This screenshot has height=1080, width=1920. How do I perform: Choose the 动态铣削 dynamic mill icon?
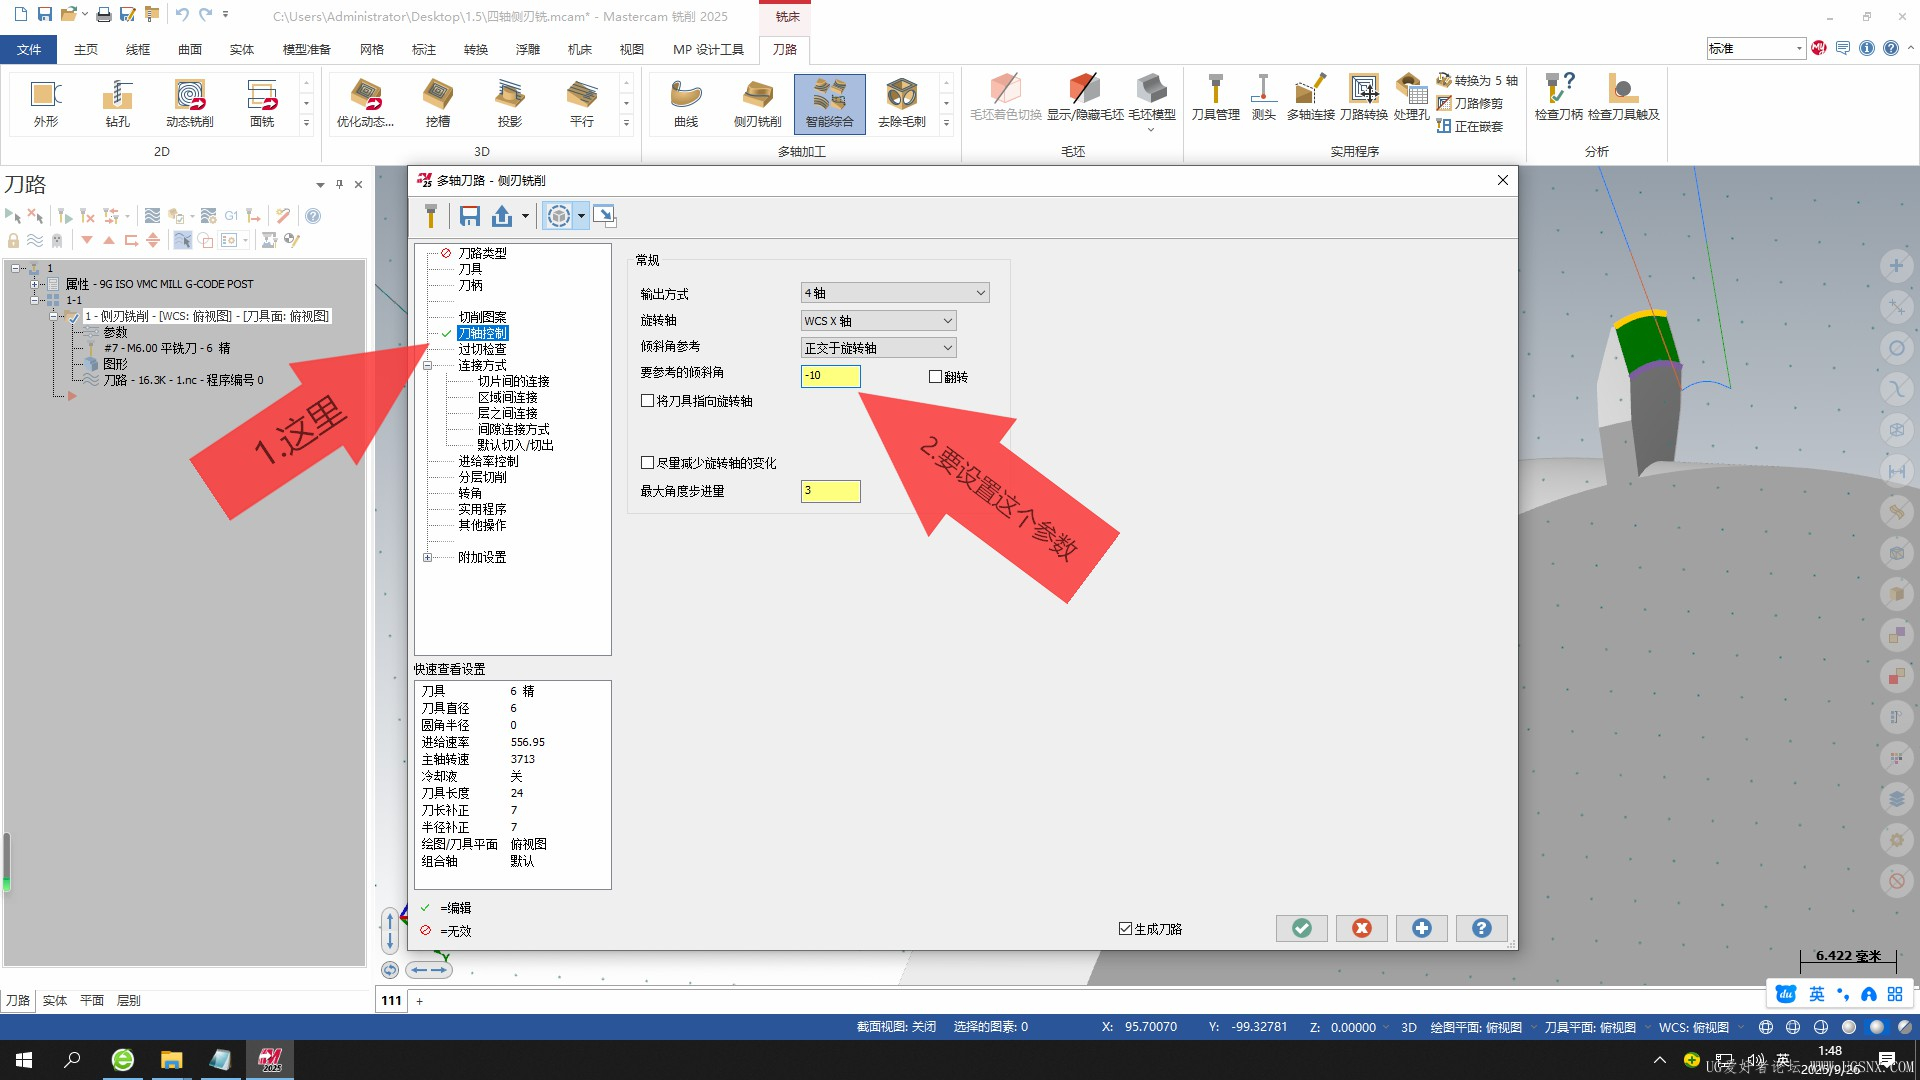coord(189,103)
